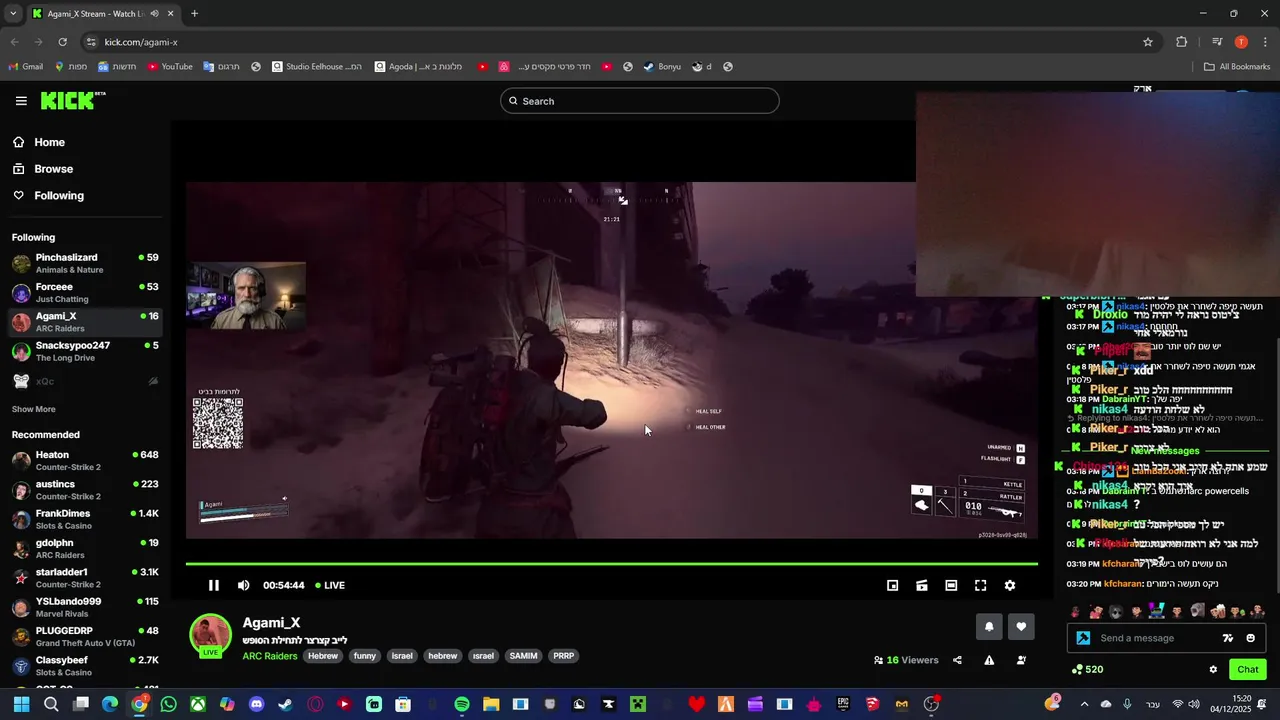Open player settings gear
Image resolution: width=1280 pixels, height=720 pixels.
(x=1010, y=586)
